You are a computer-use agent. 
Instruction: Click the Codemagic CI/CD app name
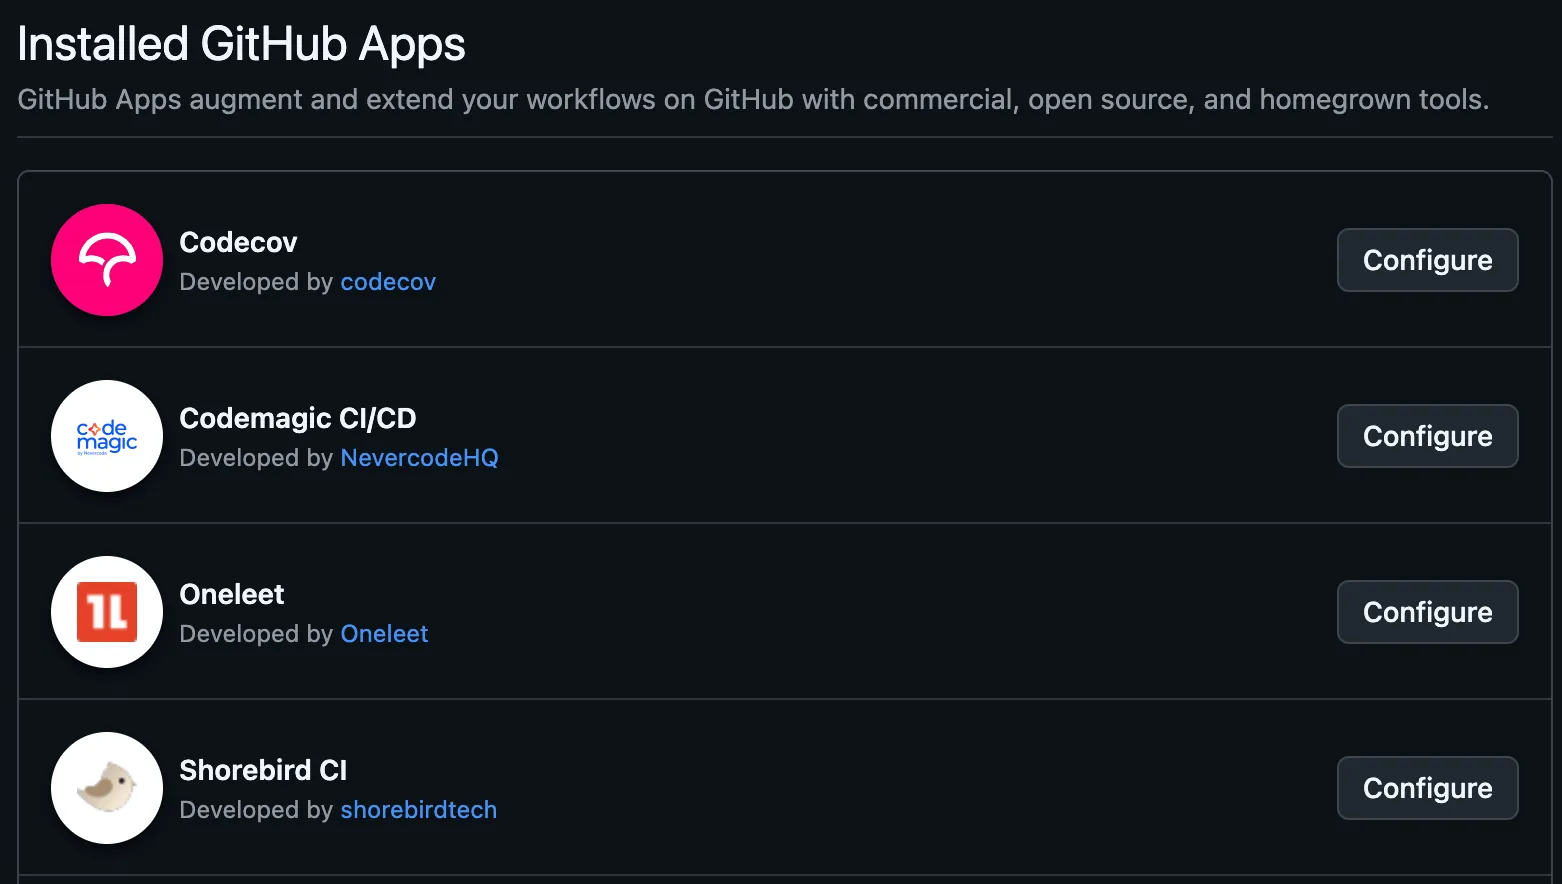297,418
